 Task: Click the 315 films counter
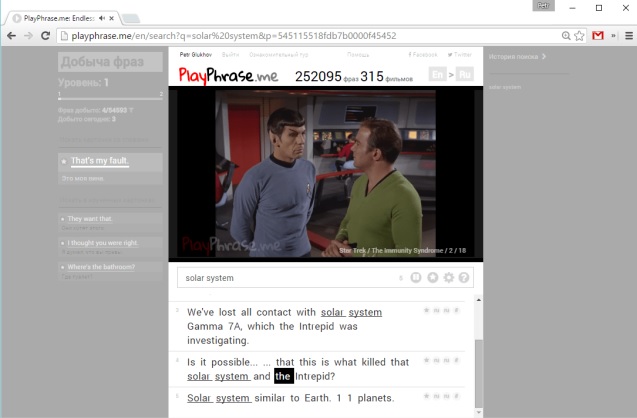coord(372,76)
